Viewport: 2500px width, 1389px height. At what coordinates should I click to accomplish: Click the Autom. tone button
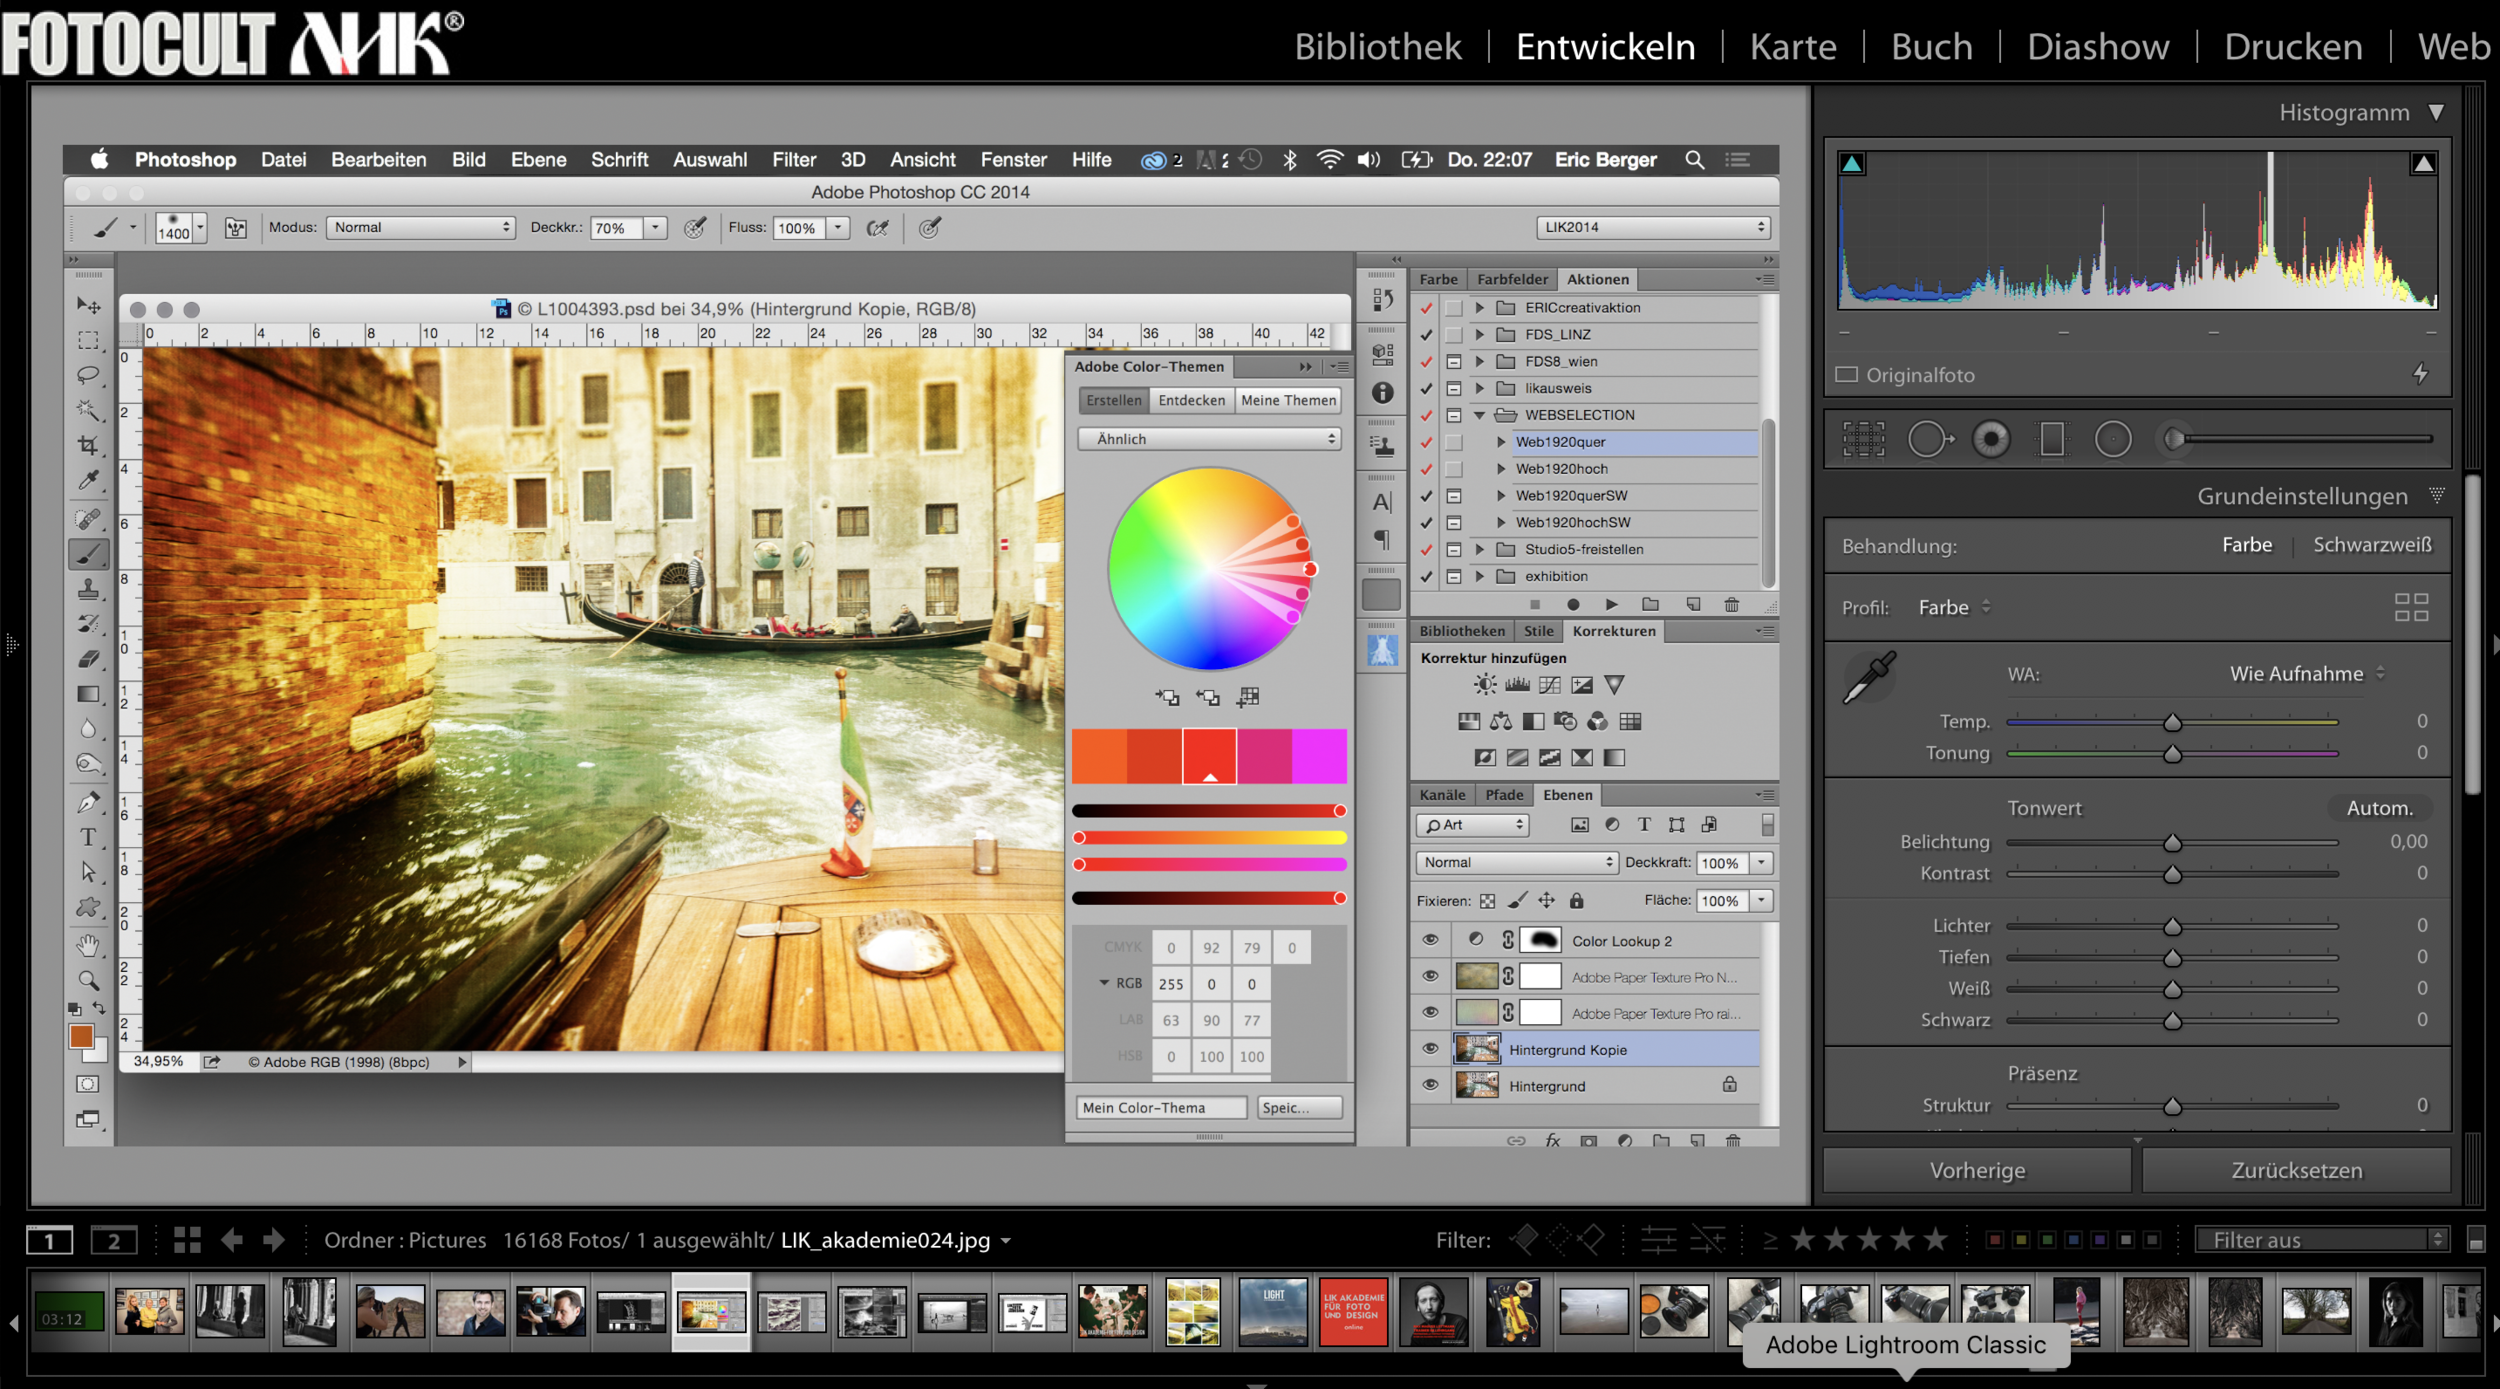pyautogui.click(x=2379, y=808)
